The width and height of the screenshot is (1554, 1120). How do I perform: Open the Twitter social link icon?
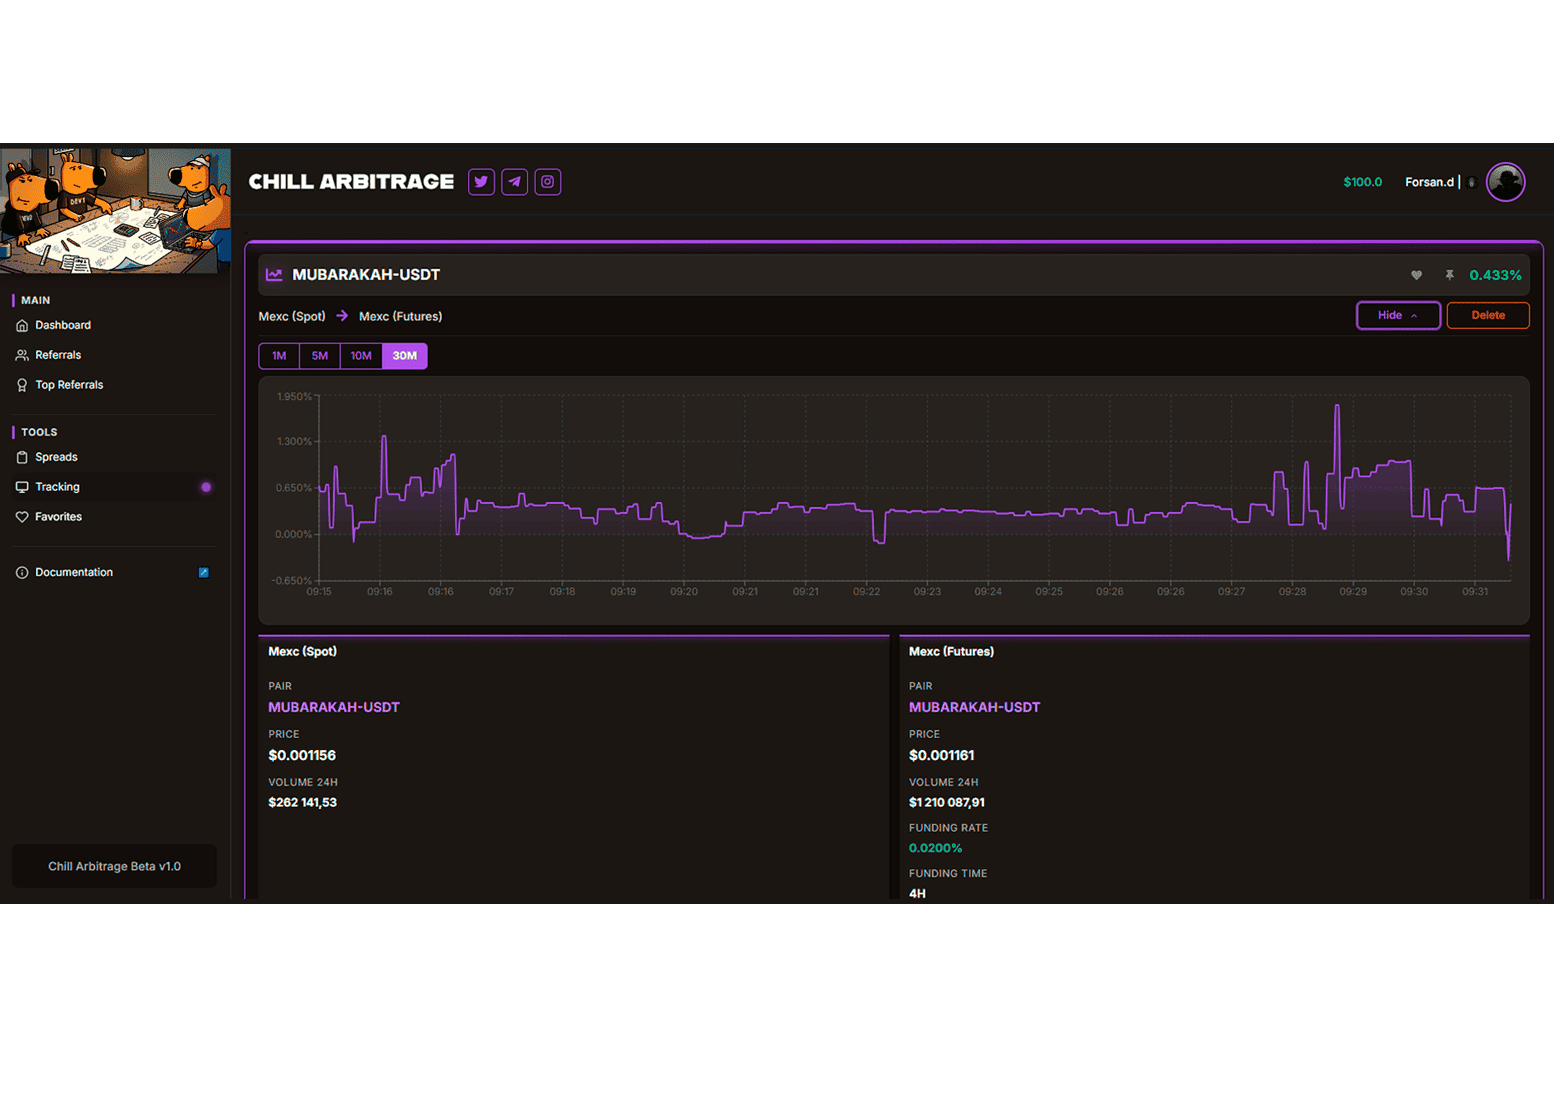481,182
